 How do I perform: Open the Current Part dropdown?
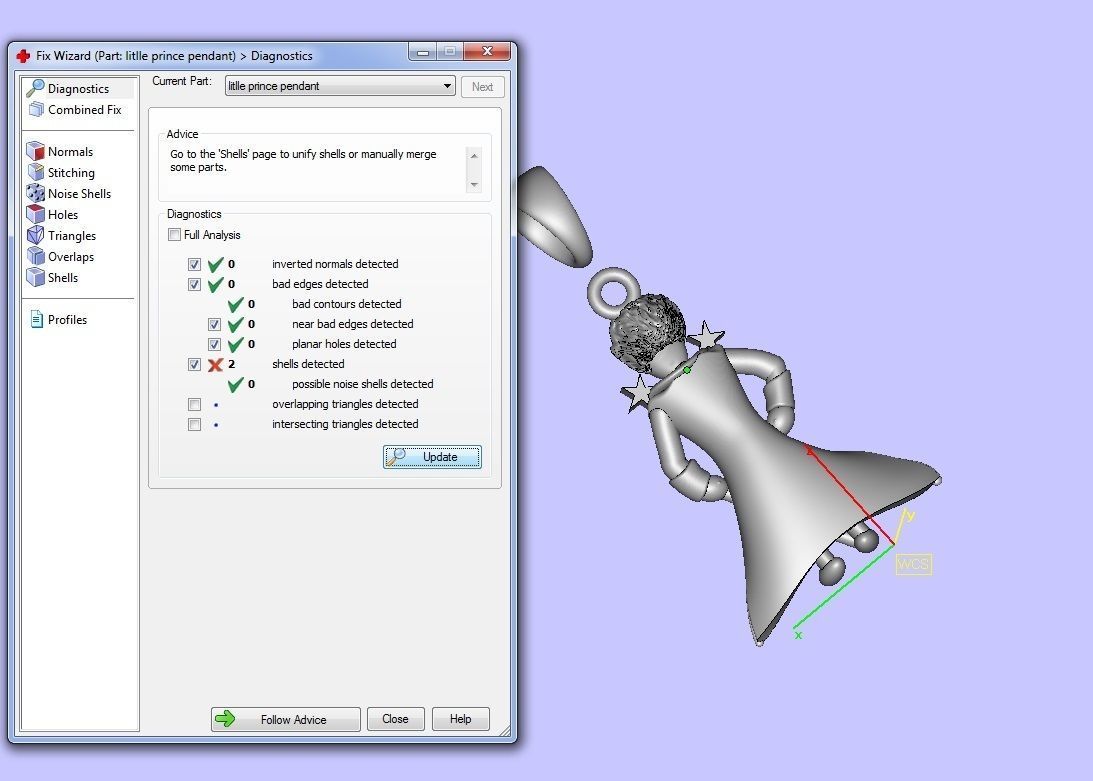tap(340, 86)
